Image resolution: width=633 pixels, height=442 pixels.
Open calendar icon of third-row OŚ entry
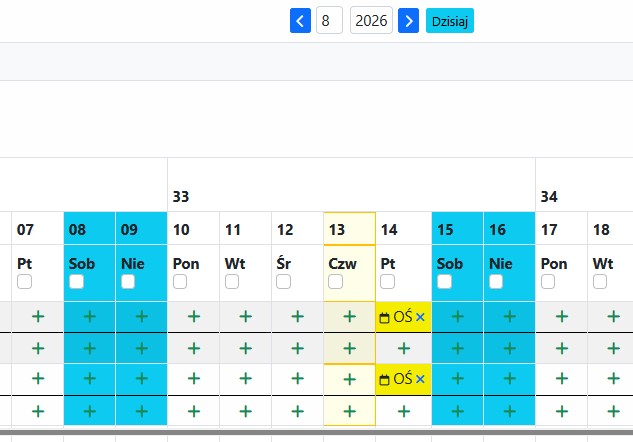tap(384, 379)
